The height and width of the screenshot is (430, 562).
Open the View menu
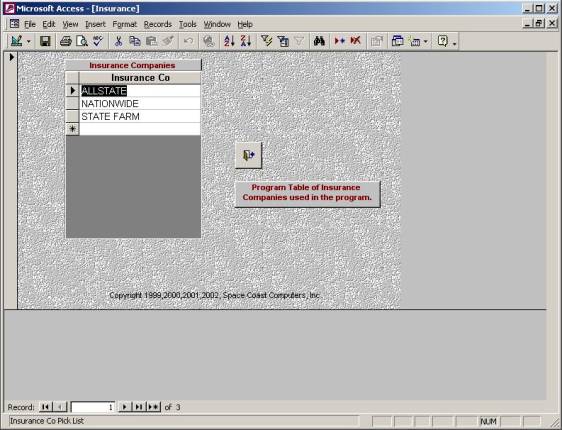point(70,24)
